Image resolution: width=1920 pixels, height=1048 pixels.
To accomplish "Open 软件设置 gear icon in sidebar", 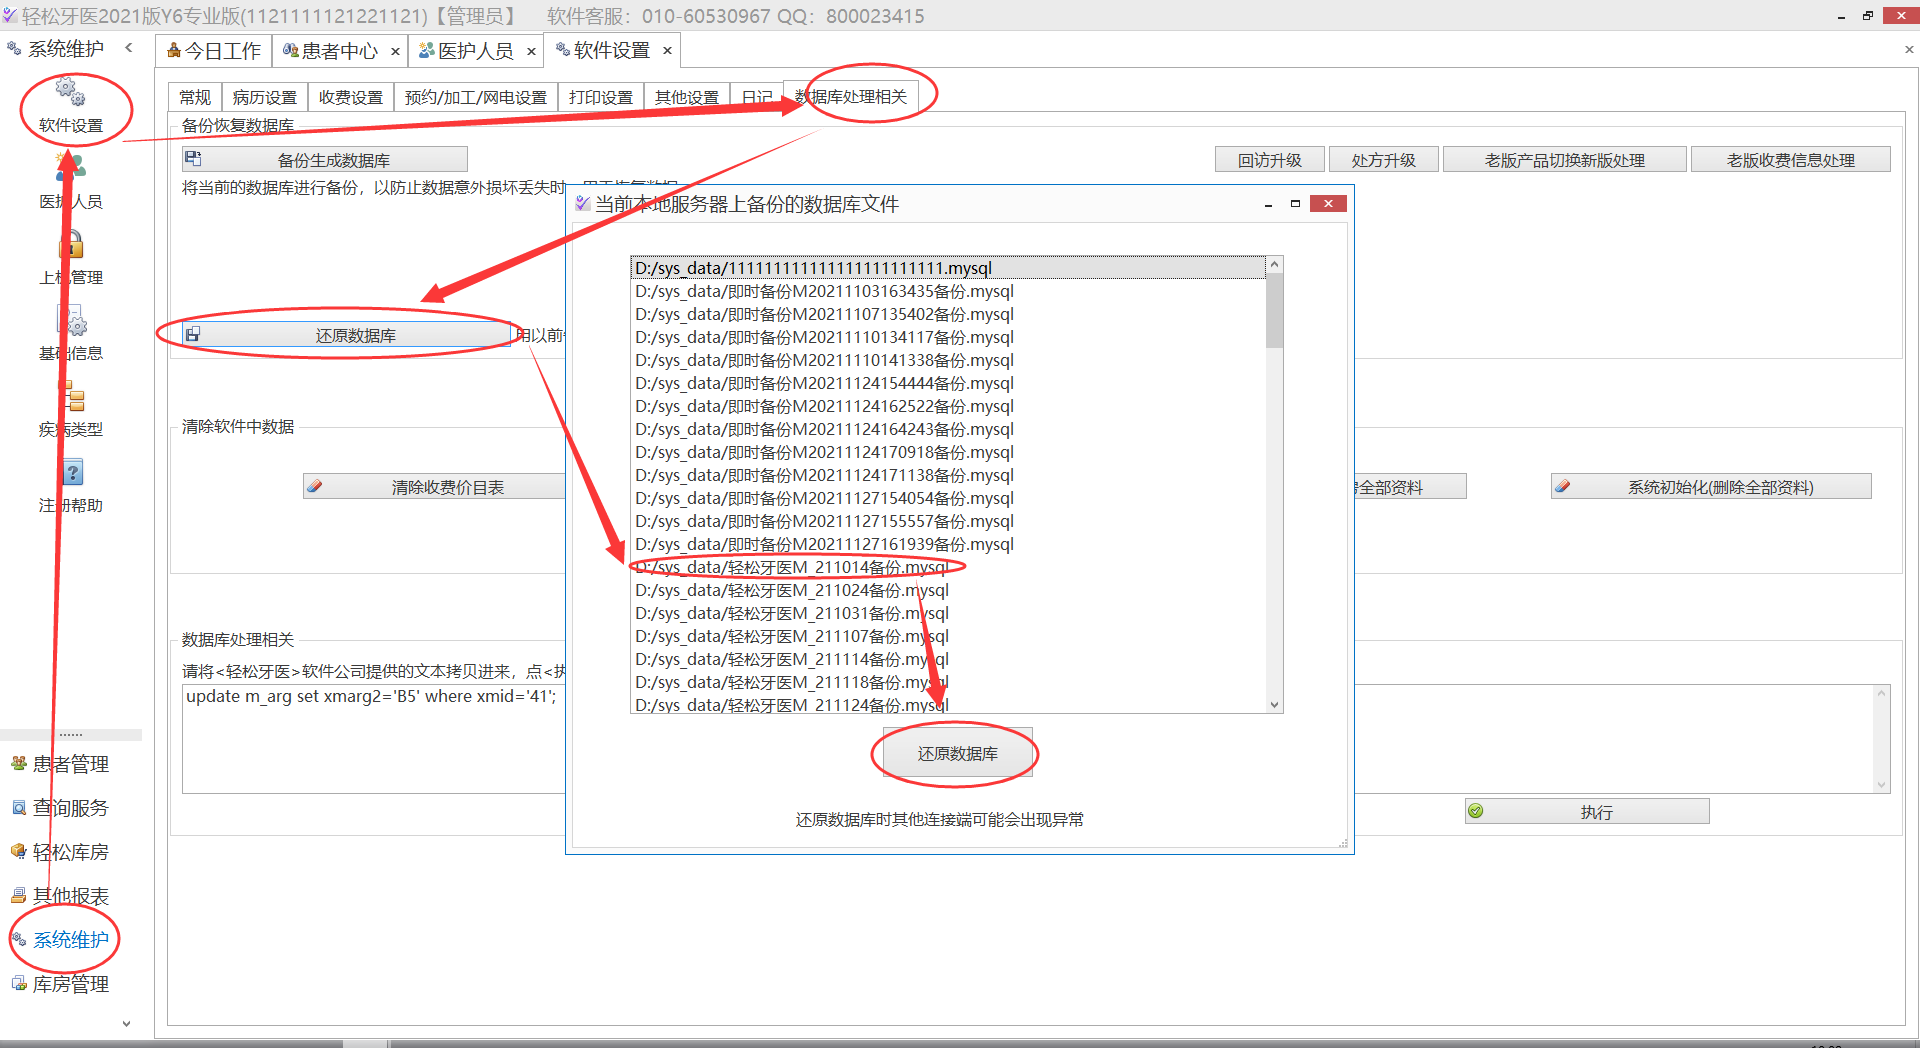I will pos(70,94).
